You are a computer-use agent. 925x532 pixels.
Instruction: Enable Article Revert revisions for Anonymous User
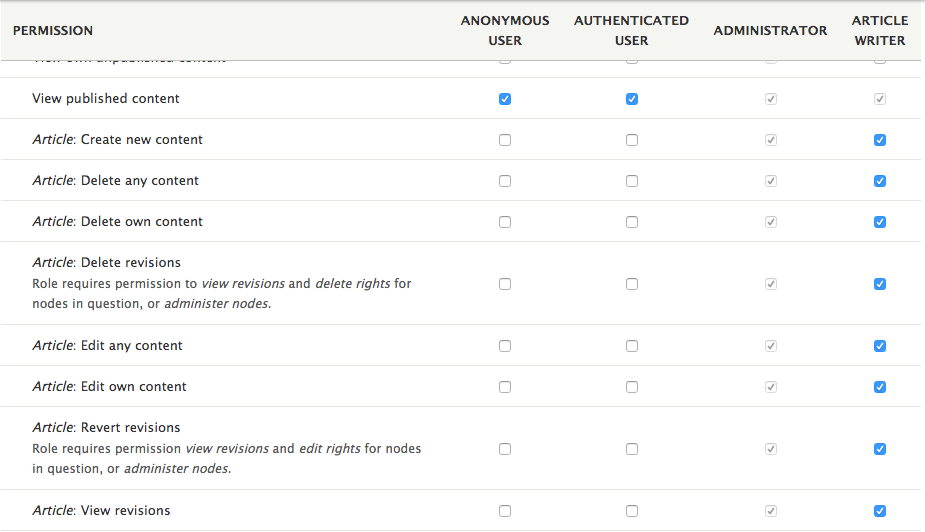click(x=505, y=449)
